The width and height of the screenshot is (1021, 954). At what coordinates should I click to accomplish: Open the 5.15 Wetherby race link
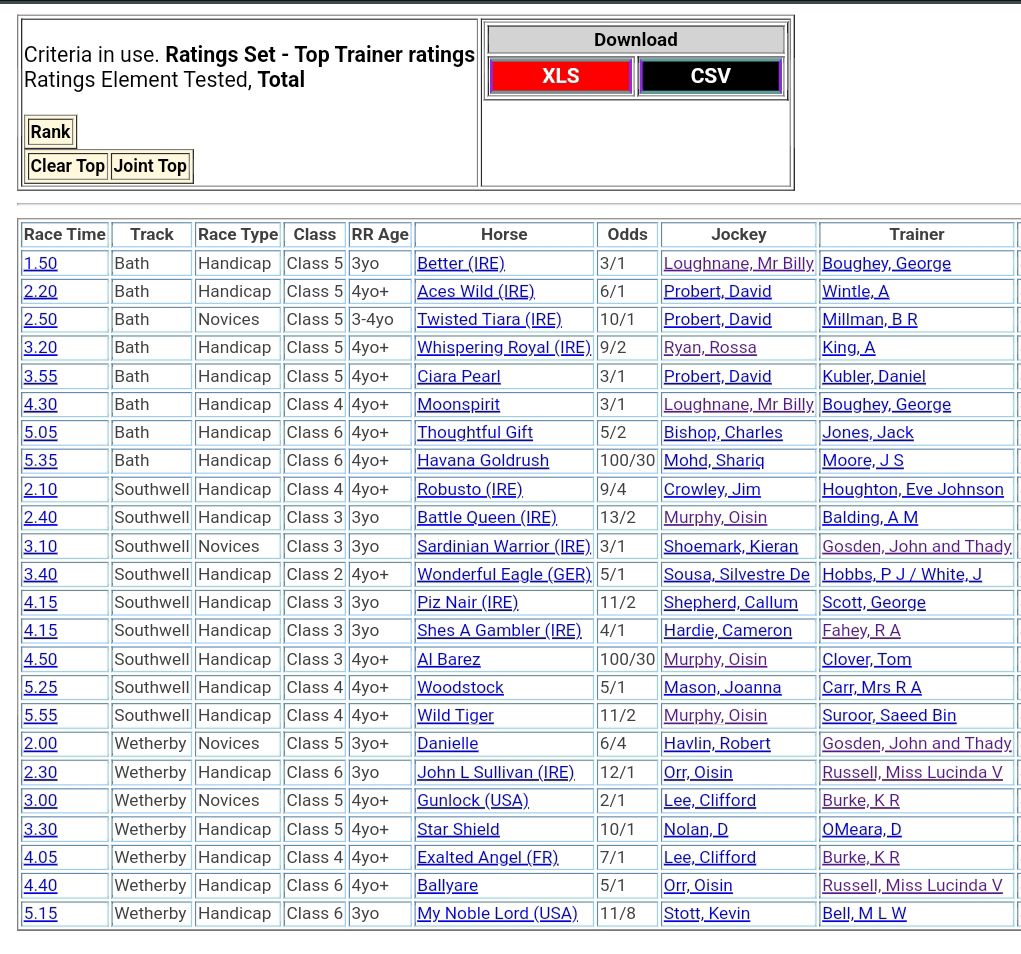click(x=41, y=914)
